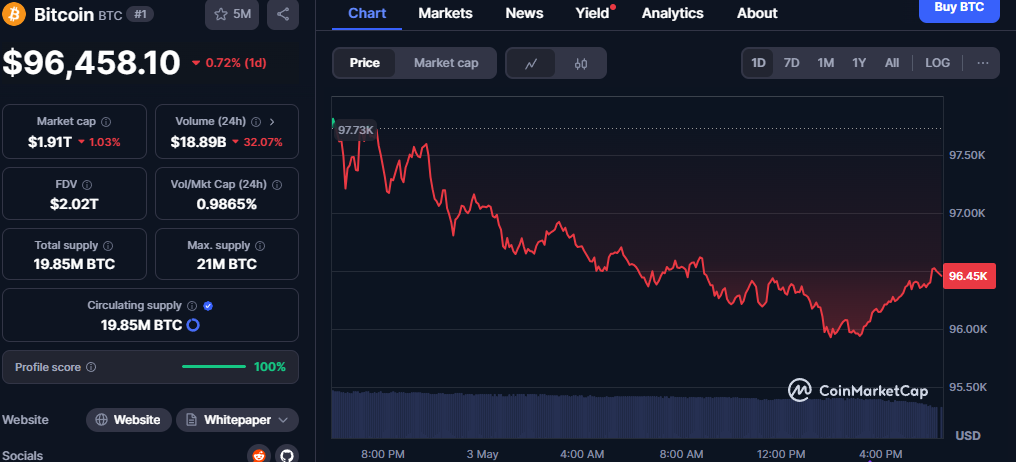
Task: Select the All time range
Action: point(892,63)
